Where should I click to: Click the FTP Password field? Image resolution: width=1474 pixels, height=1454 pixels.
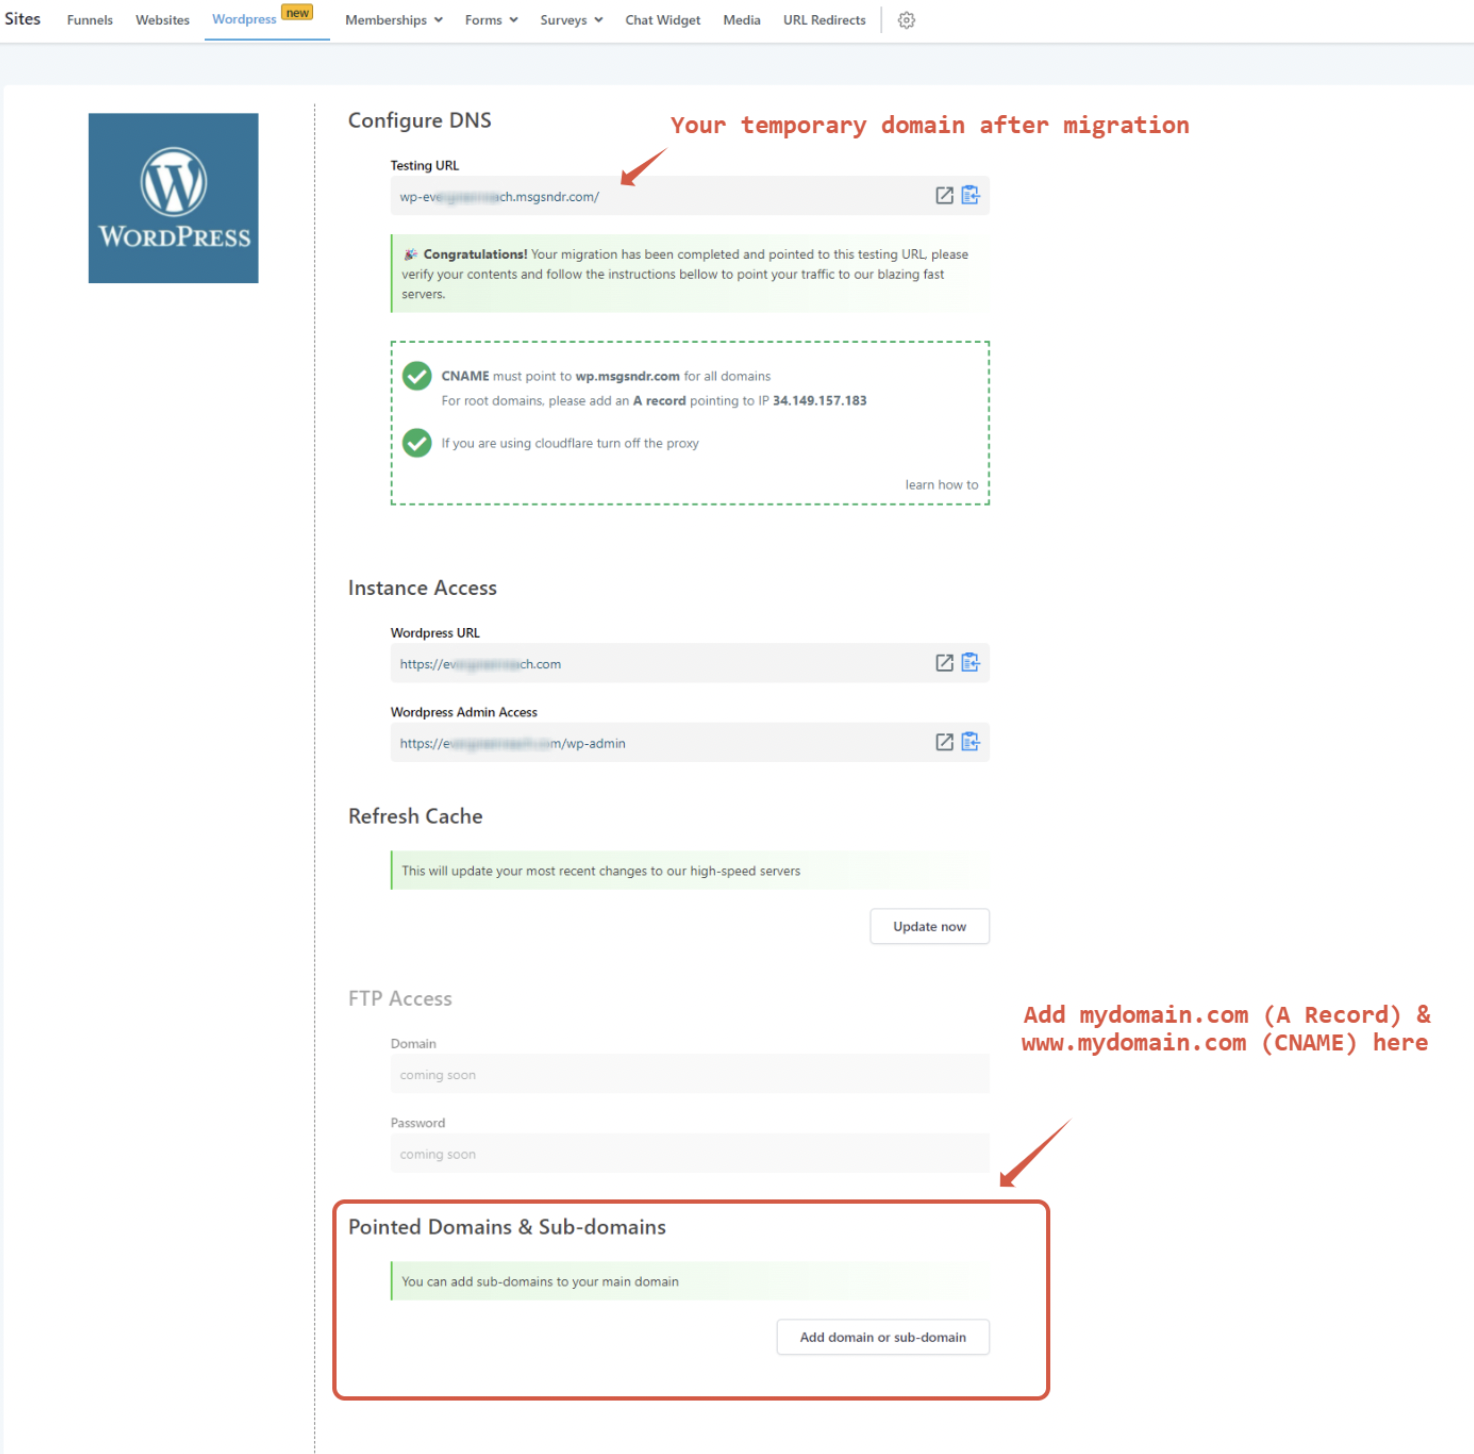[689, 1154]
